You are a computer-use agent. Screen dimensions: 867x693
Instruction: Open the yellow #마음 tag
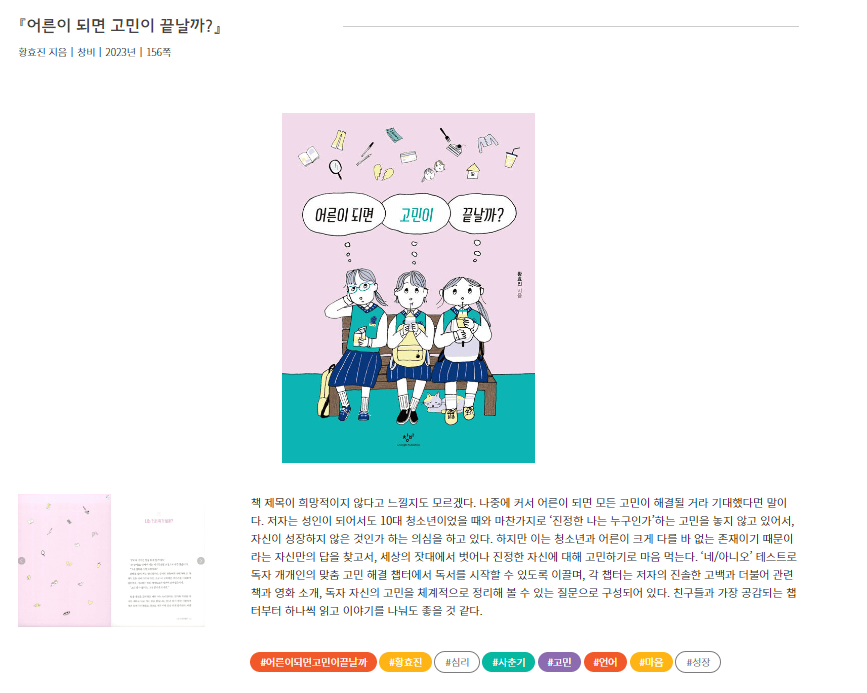pos(651,662)
